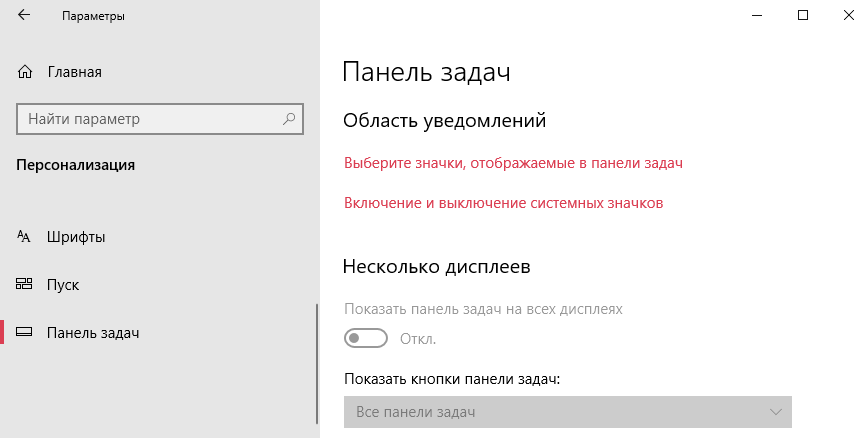Click the Пуск start icon in the sidebar
The width and height of the screenshot is (860, 438).
point(25,285)
